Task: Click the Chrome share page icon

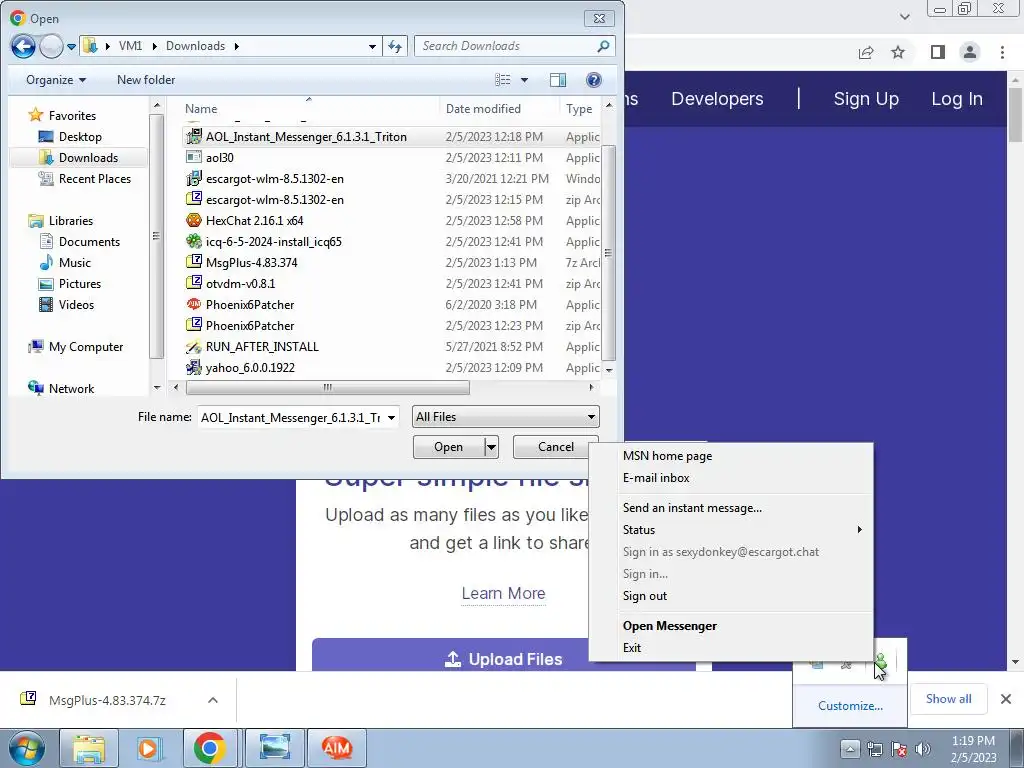Action: 866,52
